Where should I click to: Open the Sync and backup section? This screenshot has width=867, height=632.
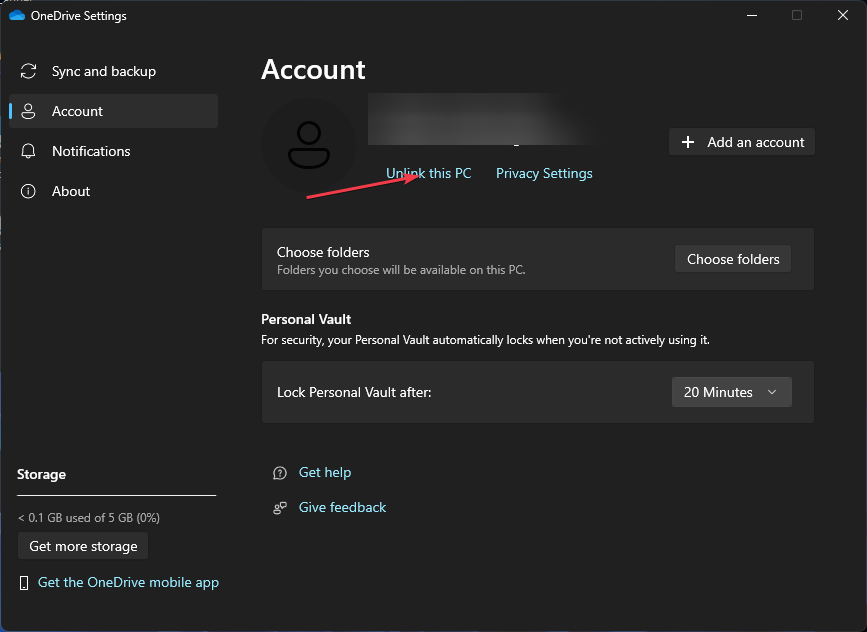104,72
